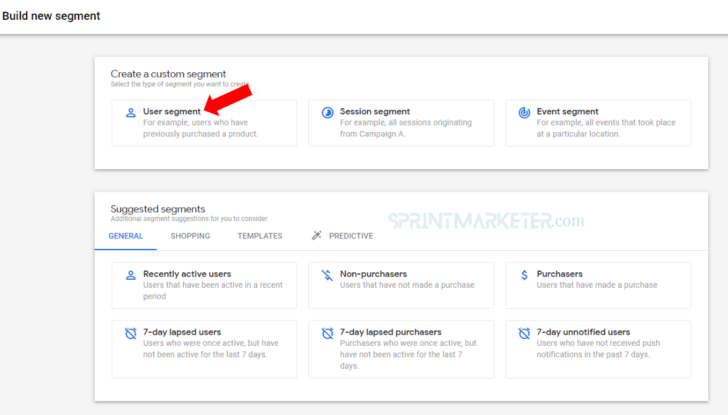Click the 7-day unnotified users clock icon
Image resolution: width=728 pixels, height=415 pixels.
(524, 332)
